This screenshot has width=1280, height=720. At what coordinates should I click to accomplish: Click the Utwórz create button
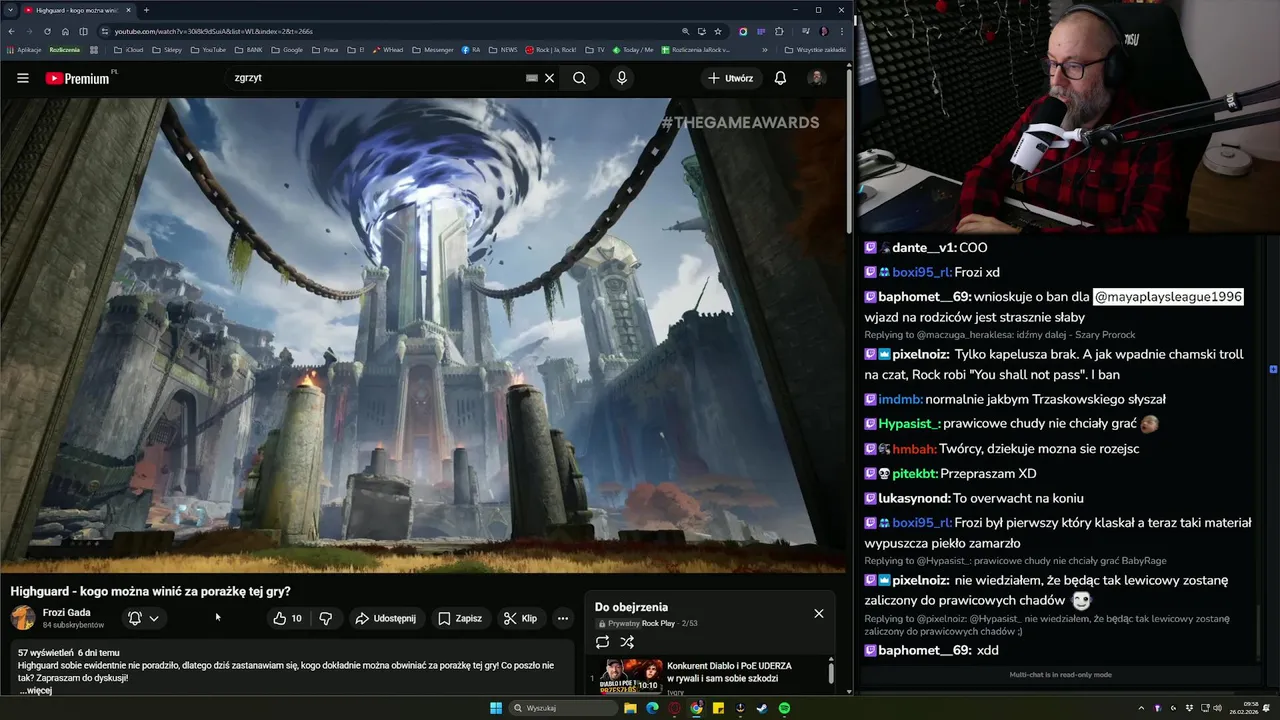pyautogui.click(x=731, y=78)
